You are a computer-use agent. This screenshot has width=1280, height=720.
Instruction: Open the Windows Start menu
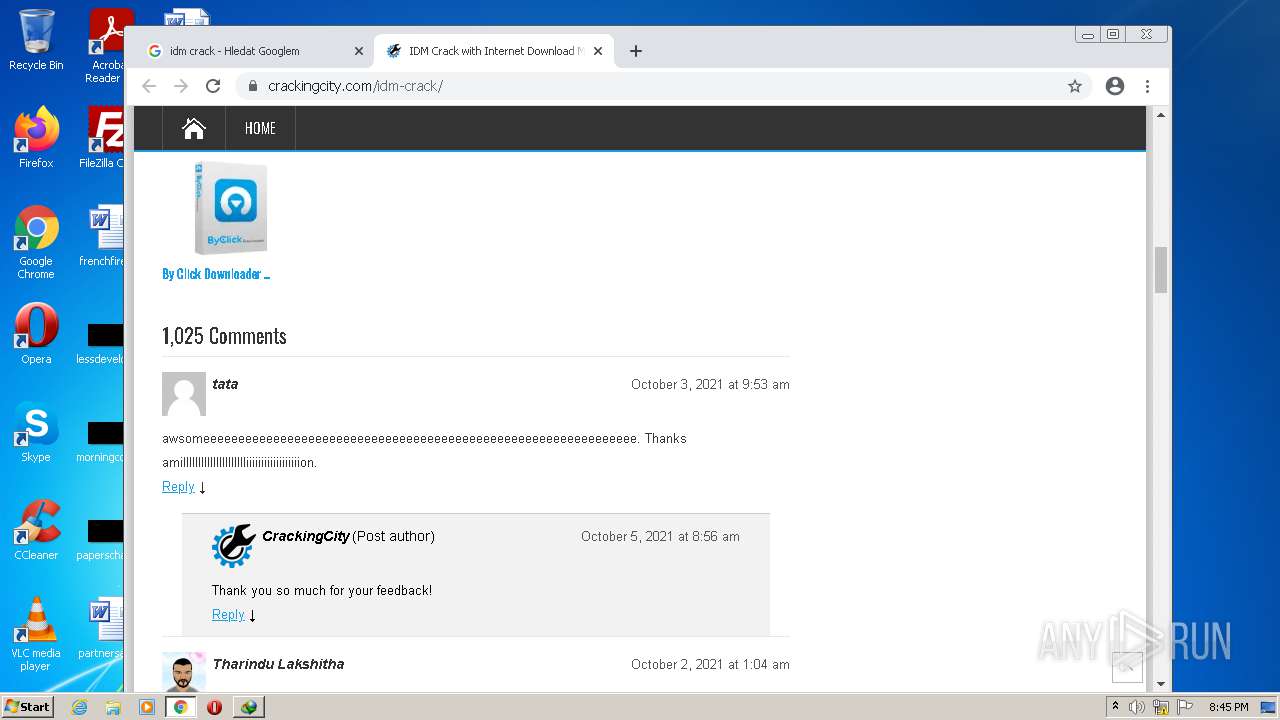[28, 707]
